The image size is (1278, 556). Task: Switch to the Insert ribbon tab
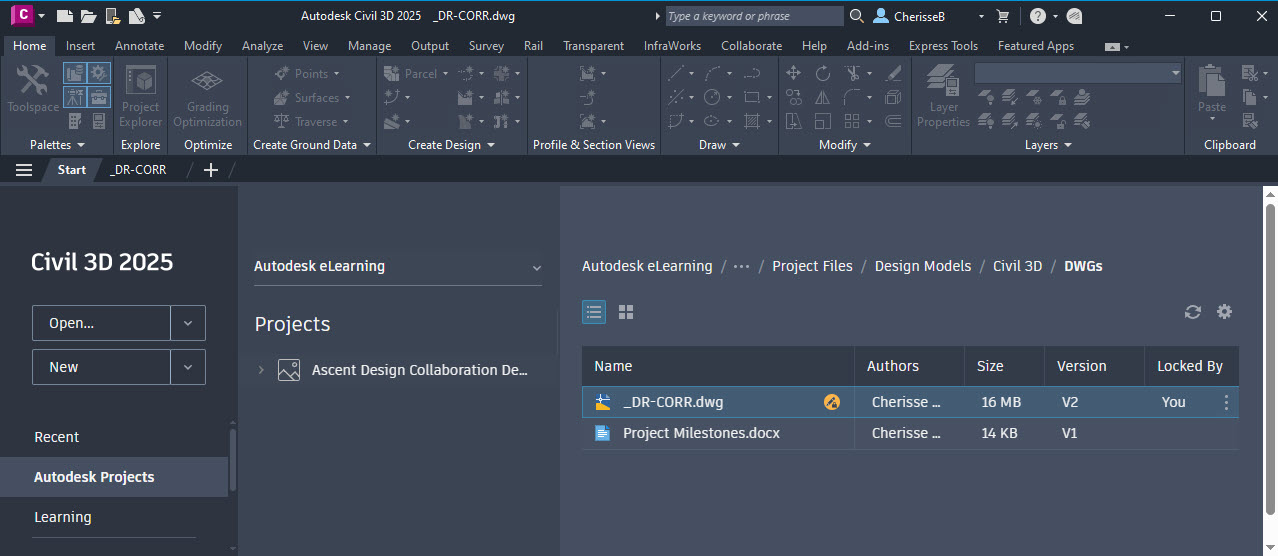click(81, 46)
